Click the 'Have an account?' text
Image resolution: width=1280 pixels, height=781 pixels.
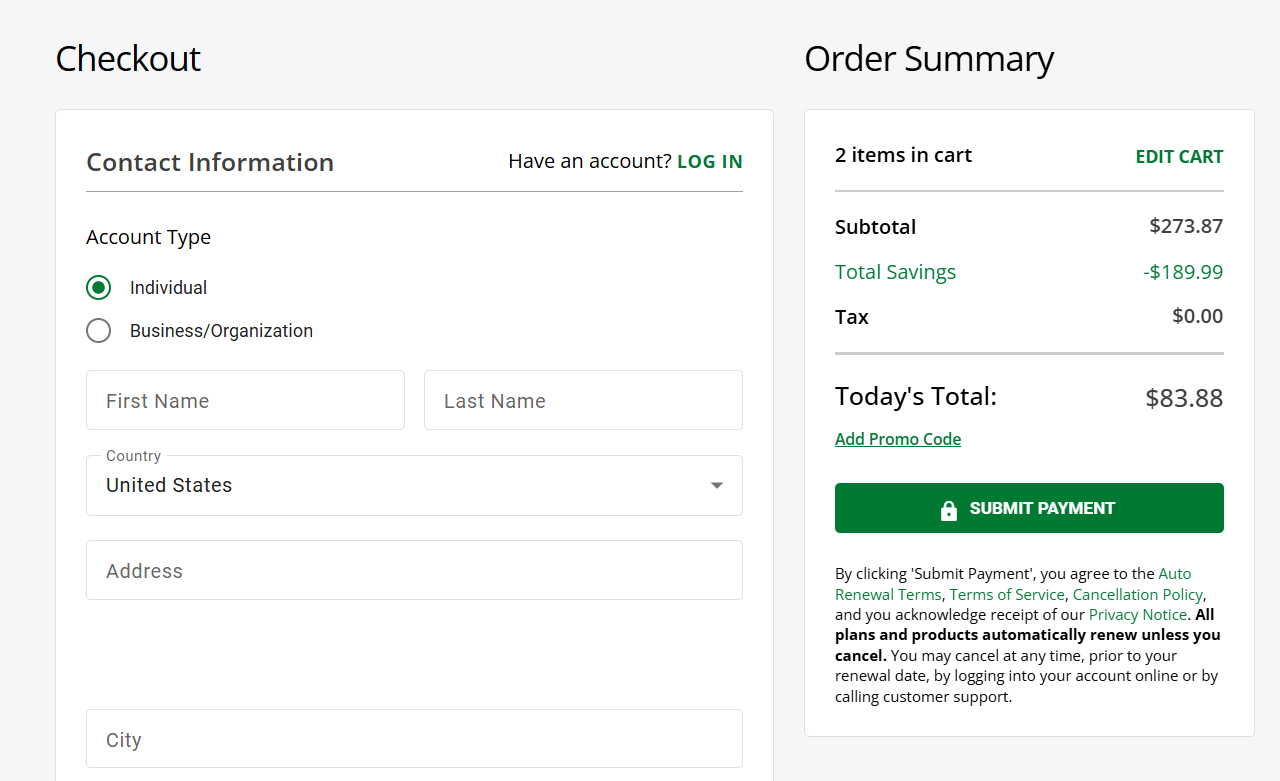click(x=590, y=161)
